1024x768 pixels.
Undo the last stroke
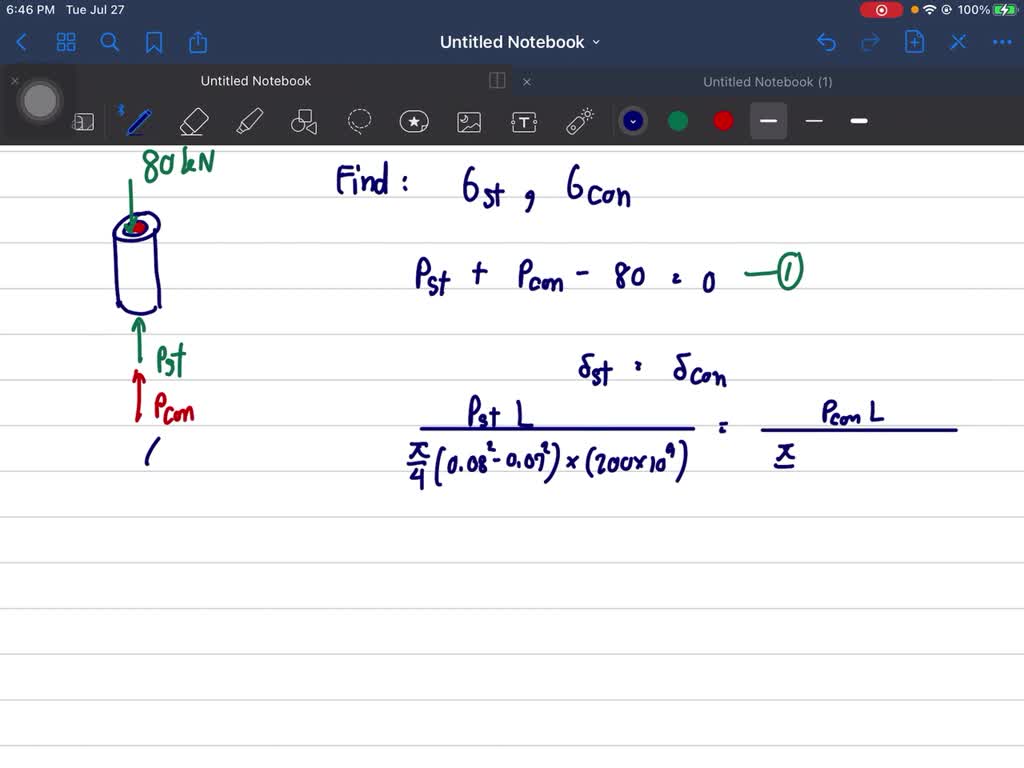826,42
